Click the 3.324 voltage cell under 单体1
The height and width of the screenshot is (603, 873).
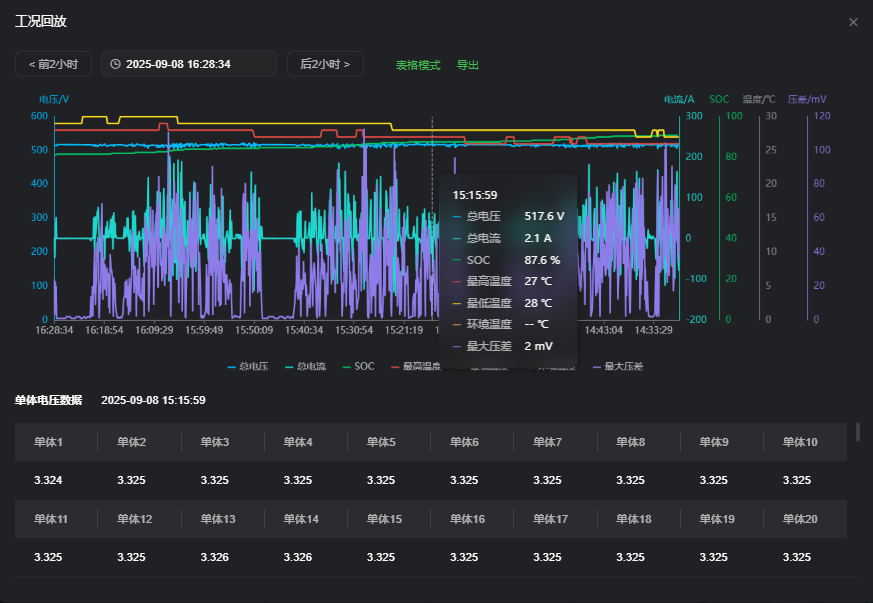(48, 480)
